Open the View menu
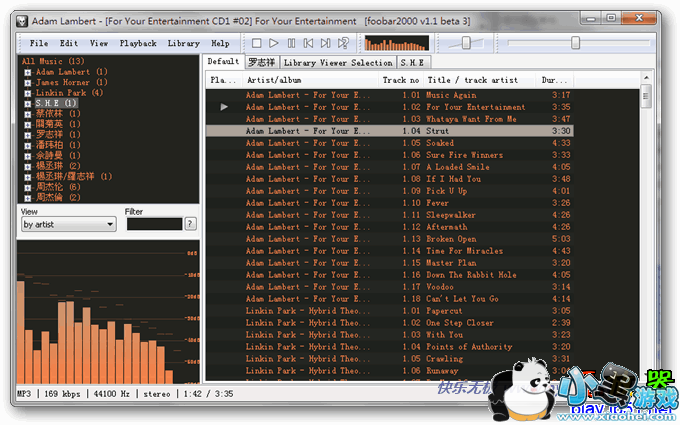This screenshot has width=680, height=425. 99,43
